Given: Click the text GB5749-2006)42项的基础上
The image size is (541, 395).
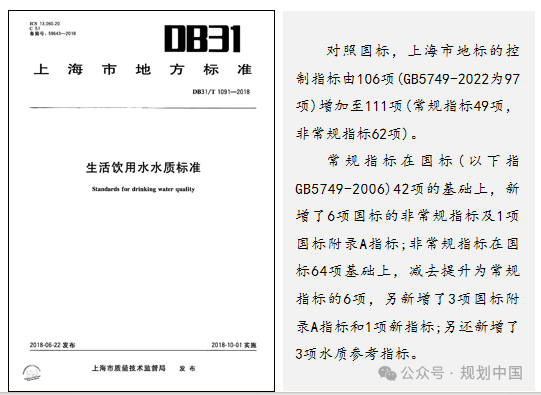Looking at the screenshot, I should coord(391,189).
